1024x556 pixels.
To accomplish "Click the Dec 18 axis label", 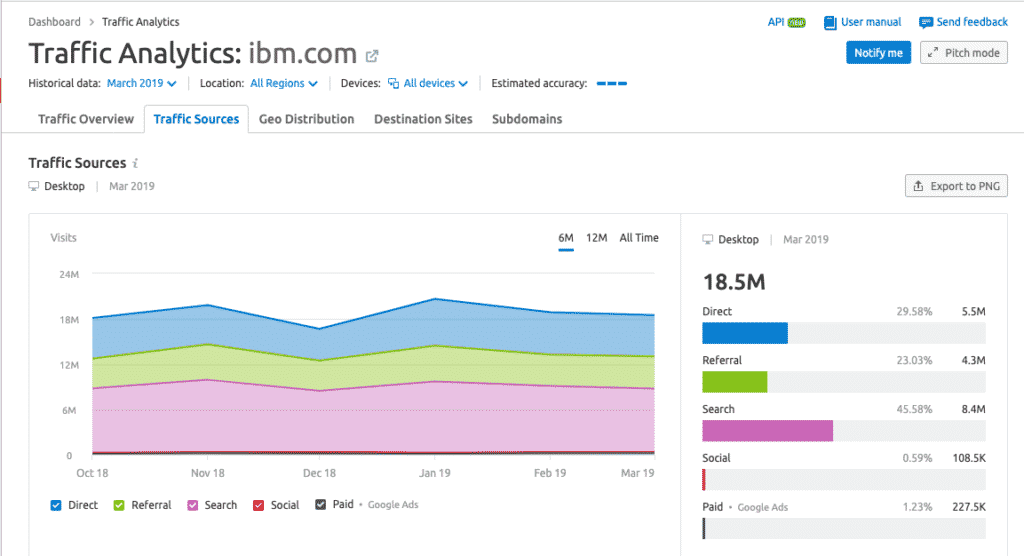I will 319,473.
